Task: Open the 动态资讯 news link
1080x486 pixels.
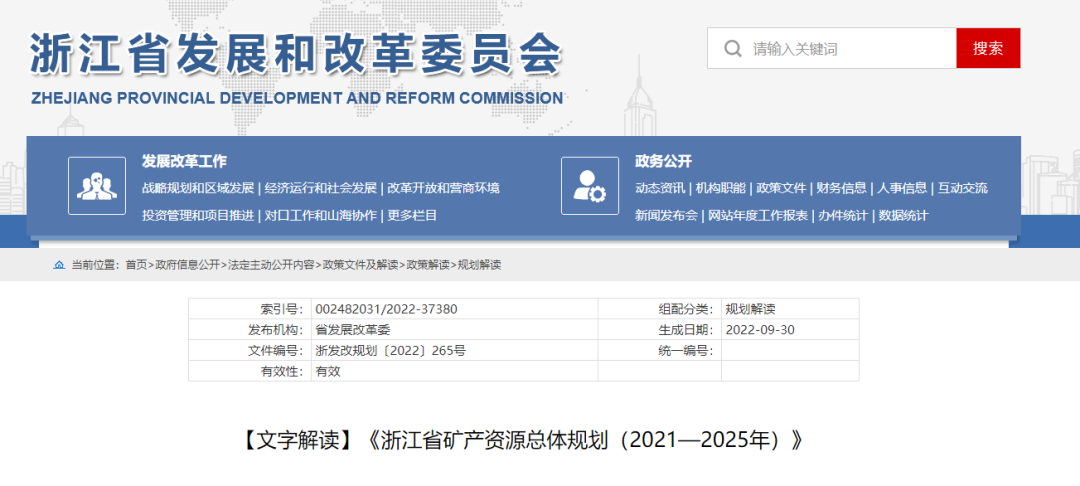Action: pyautogui.click(x=660, y=188)
